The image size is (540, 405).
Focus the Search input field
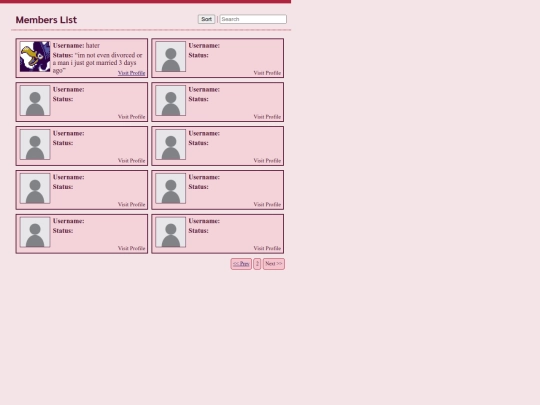pos(253,19)
